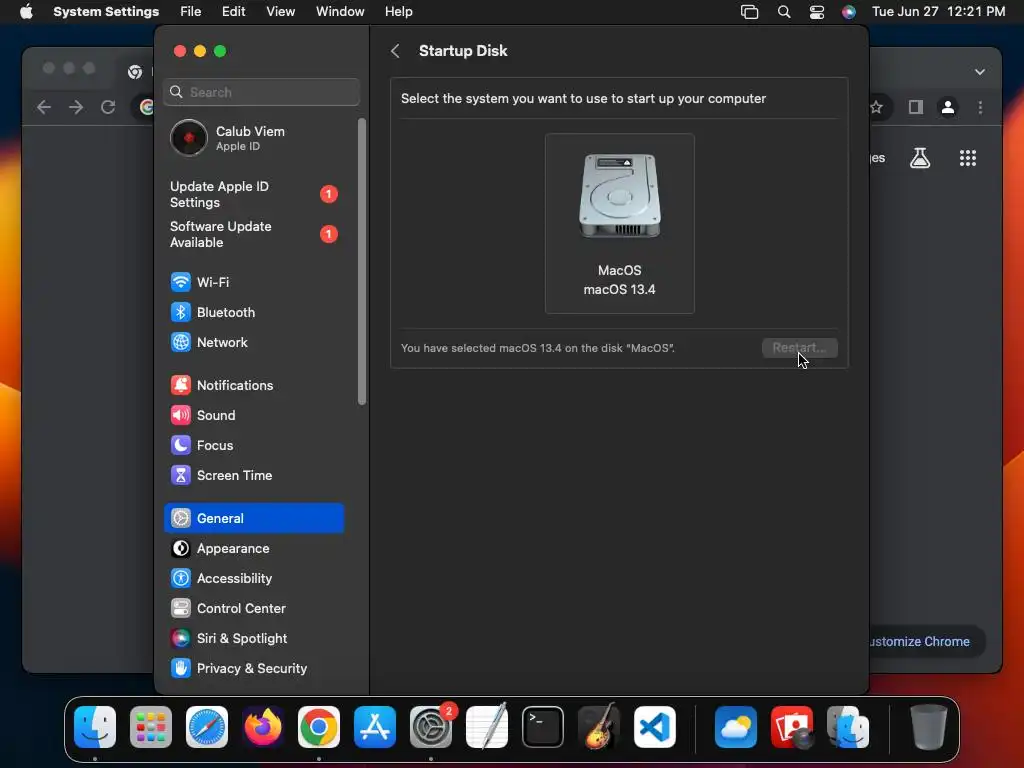This screenshot has width=1024, height=768.
Task: Open Network settings in sidebar
Action: point(253,342)
